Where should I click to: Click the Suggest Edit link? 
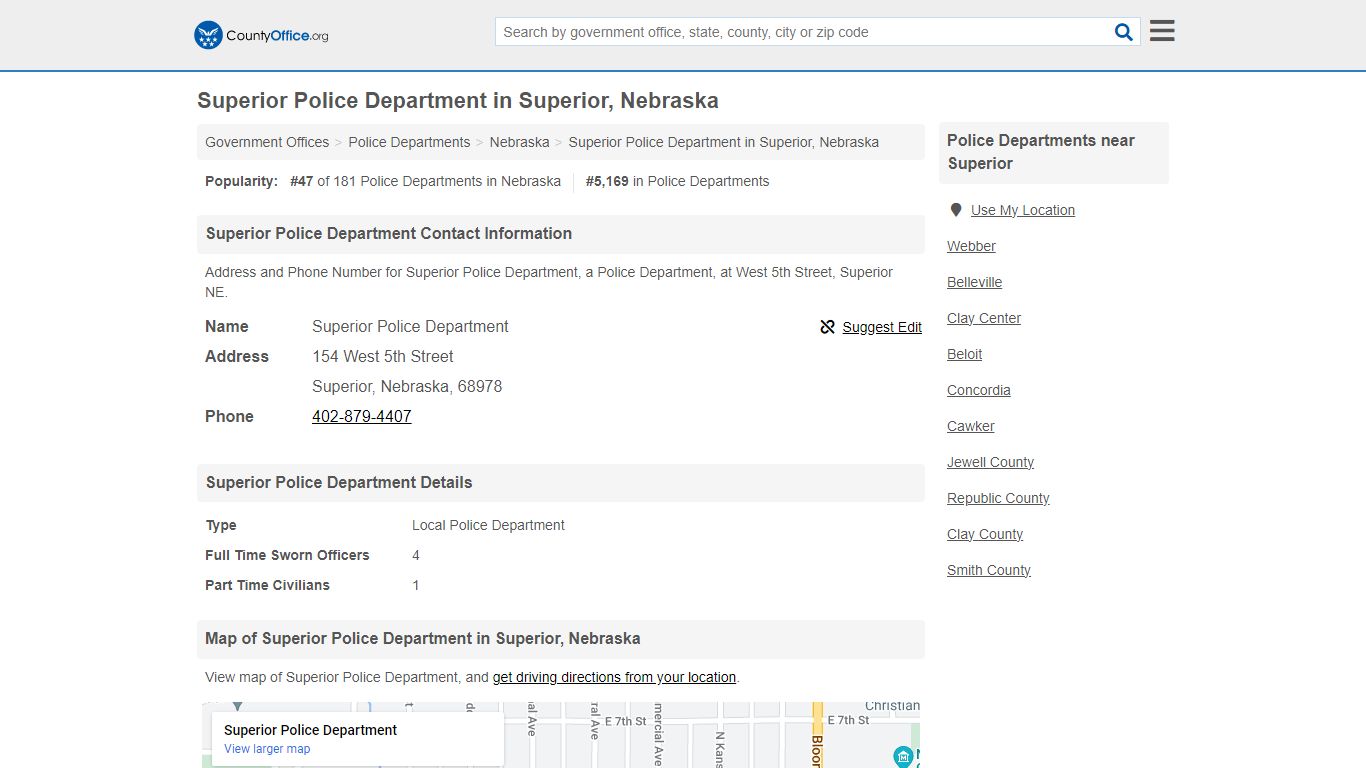click(882, 327)
